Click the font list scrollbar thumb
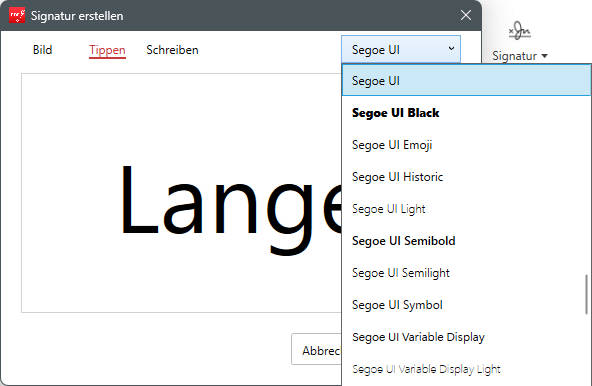592x386 pixels. click(x=586, y=294)
